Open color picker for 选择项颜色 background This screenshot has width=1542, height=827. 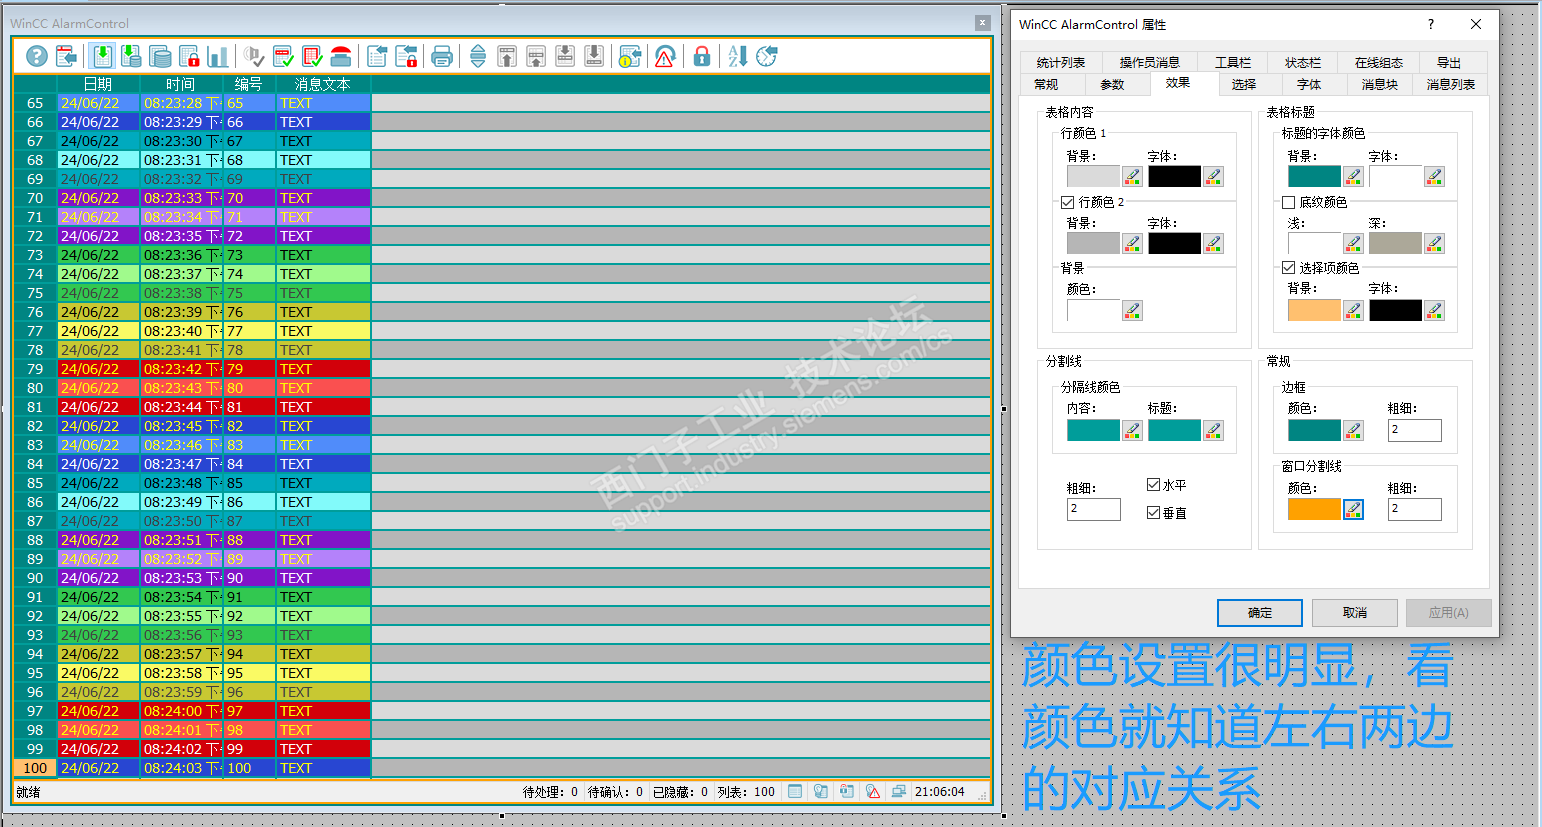click(x=1353, y=310)
